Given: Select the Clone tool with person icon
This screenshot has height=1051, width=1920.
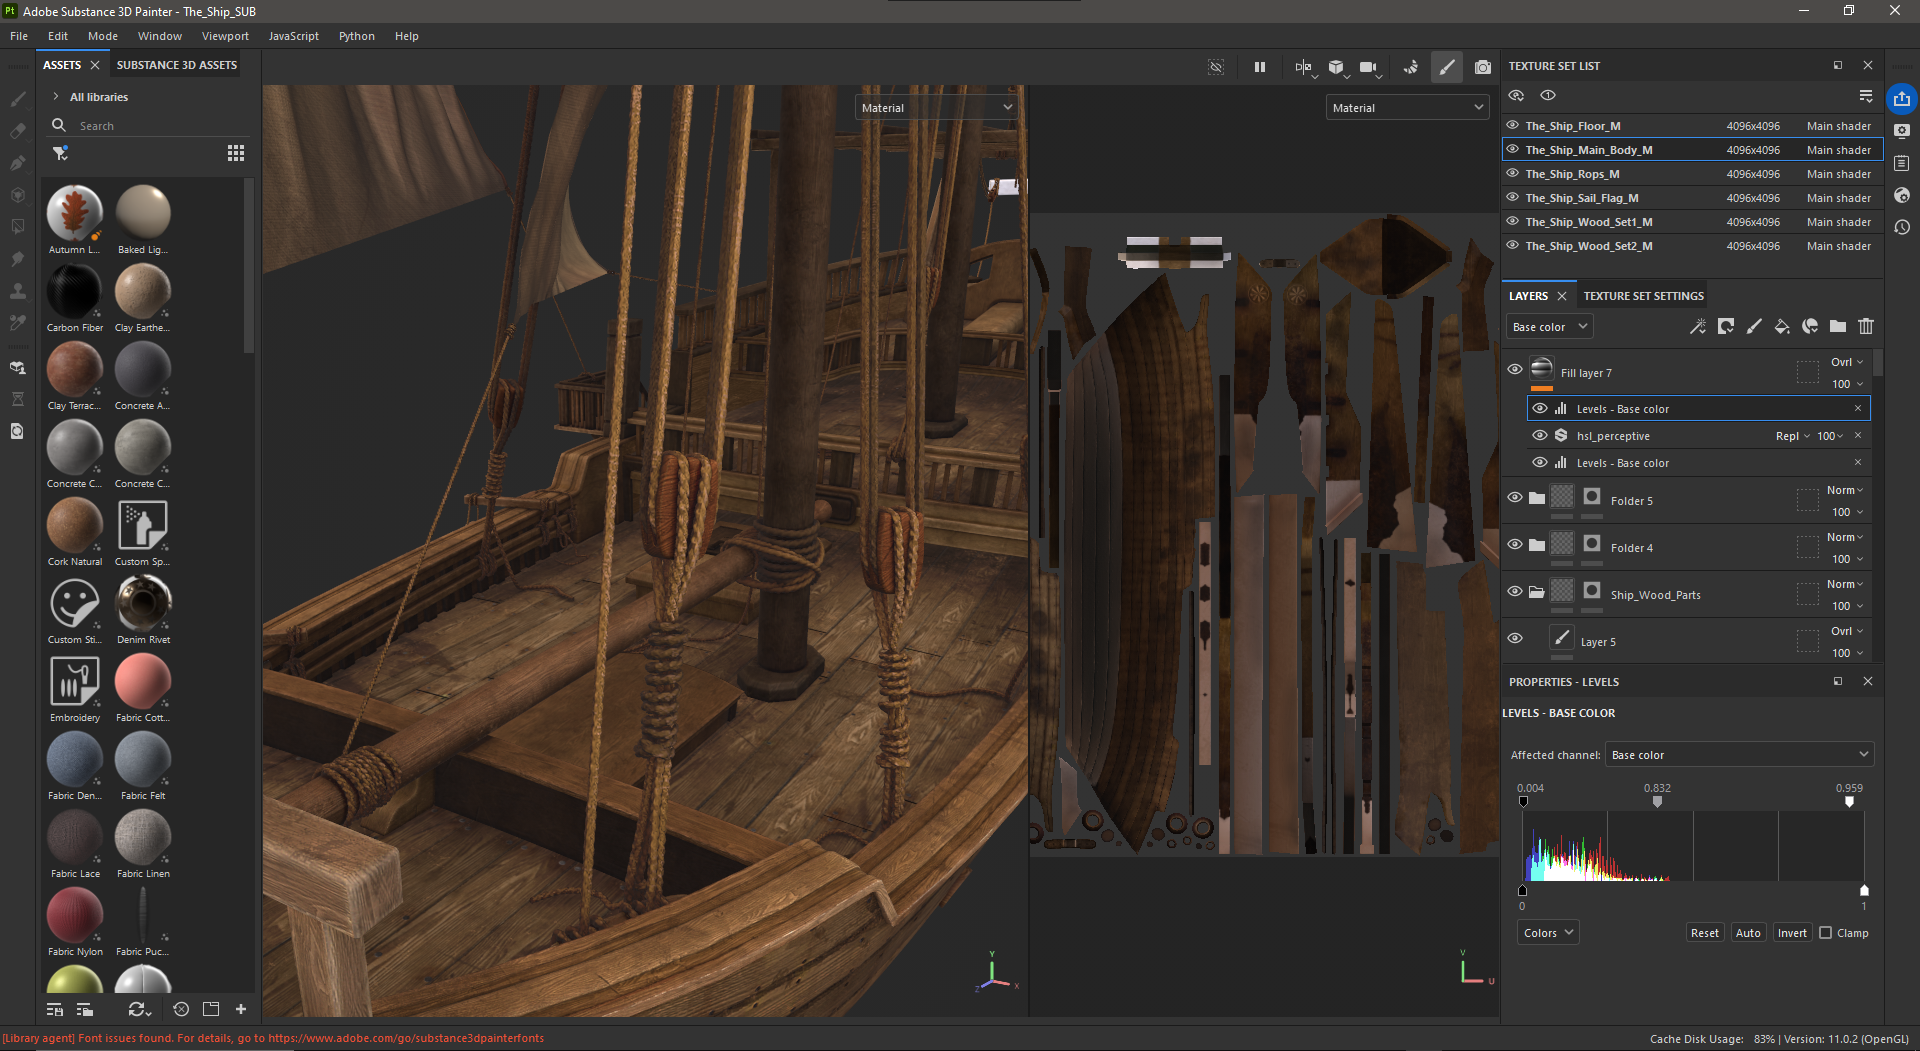Looking at the screenshot, I should (x=17, y=291).
